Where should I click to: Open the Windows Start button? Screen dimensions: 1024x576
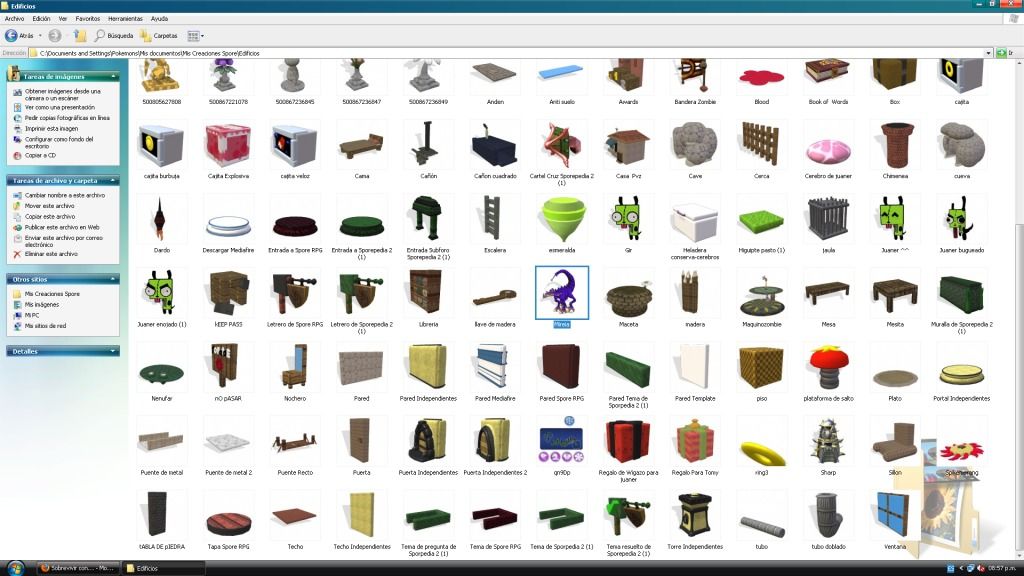pyautogui.click(x=15, y=568)
